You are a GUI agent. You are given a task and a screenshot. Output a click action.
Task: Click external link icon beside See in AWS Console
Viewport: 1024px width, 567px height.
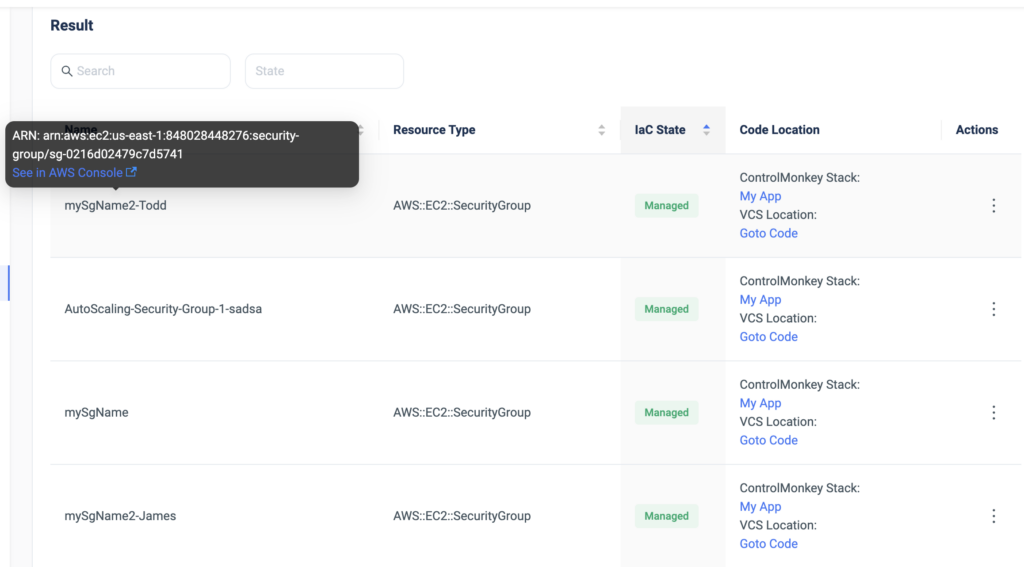(x=131, y=172)
